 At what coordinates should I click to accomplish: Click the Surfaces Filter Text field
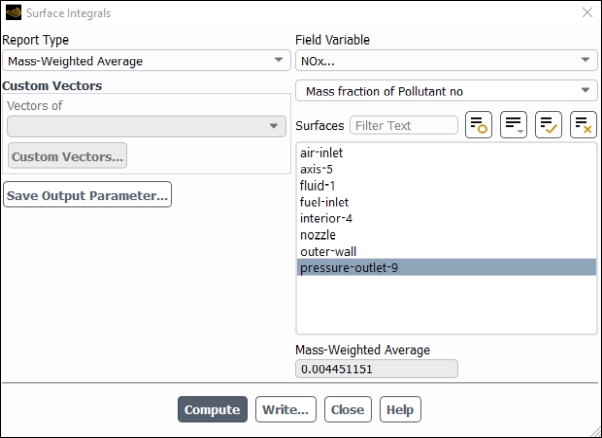(x=404, y=125)
